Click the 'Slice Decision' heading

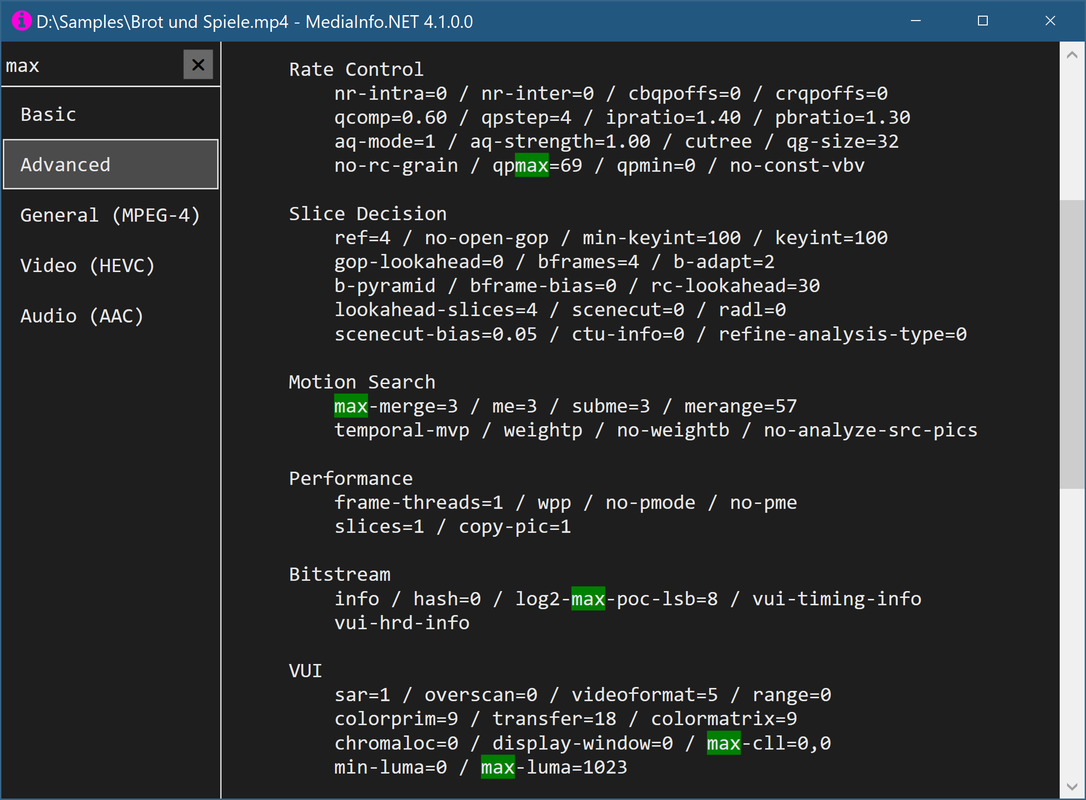pyautogui.click(x=368, y=213)
